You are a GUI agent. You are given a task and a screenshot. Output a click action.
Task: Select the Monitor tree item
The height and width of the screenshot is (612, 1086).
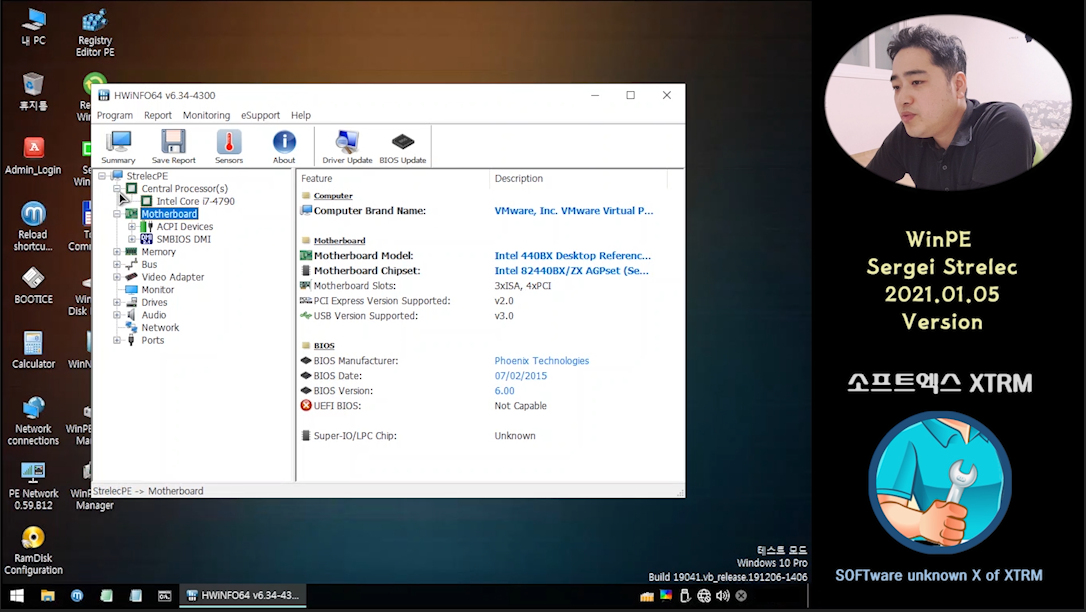(158, 290)
